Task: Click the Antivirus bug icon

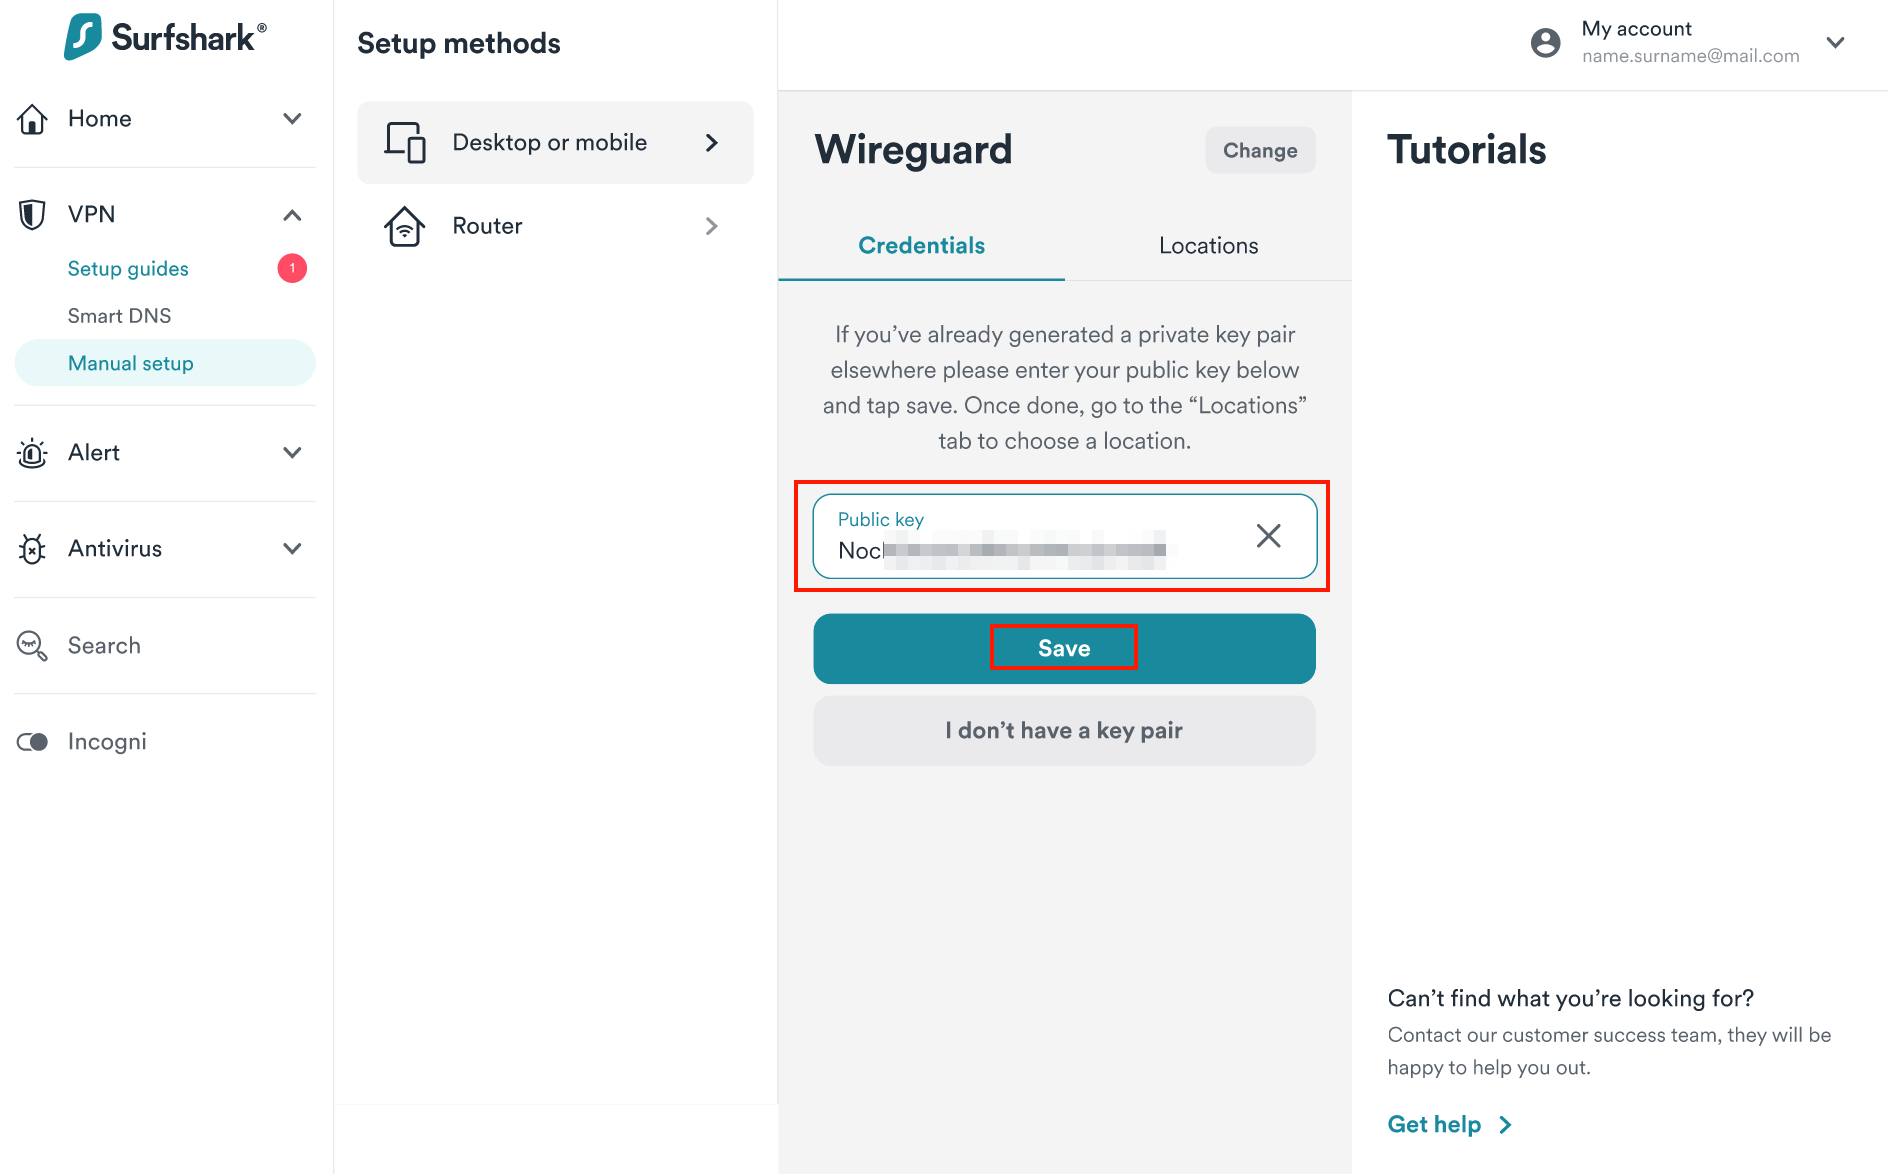Action: point(32,549)
